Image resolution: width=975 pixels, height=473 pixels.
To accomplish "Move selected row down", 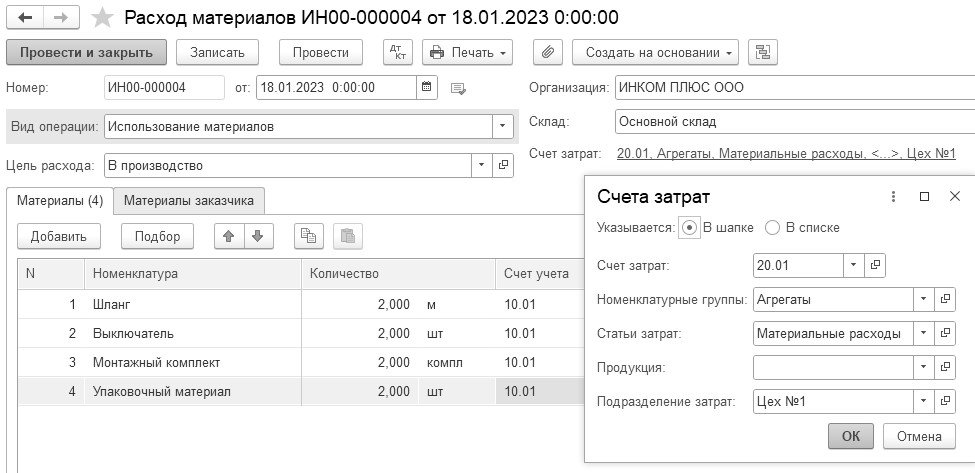I will point(259,236).
